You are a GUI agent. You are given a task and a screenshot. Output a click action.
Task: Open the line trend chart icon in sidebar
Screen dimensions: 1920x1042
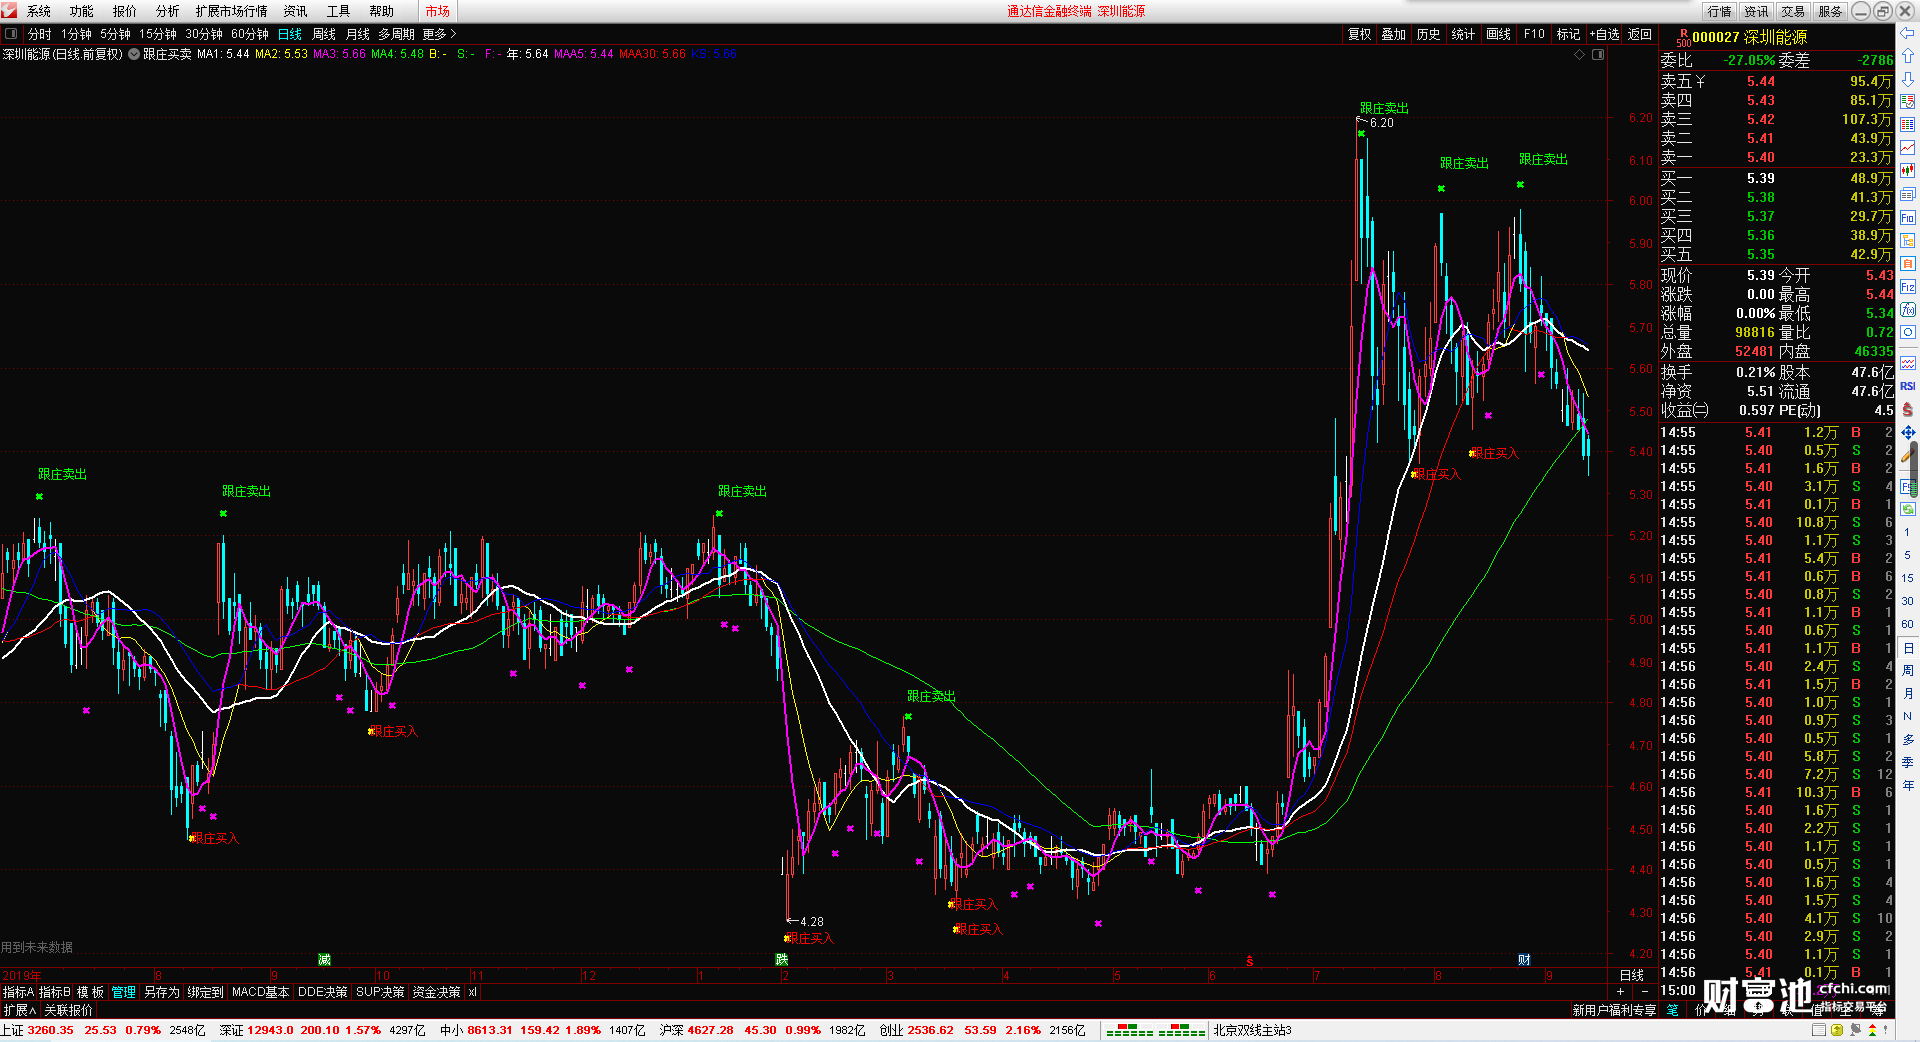(x=1908, y=148)
